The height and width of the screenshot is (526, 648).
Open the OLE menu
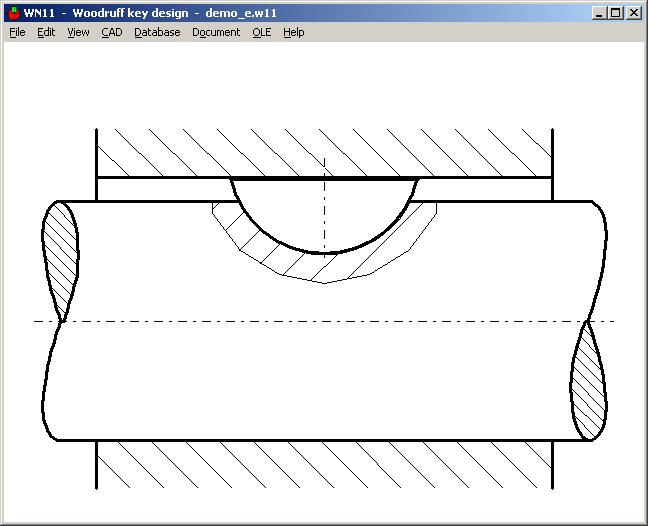[261, 32]
